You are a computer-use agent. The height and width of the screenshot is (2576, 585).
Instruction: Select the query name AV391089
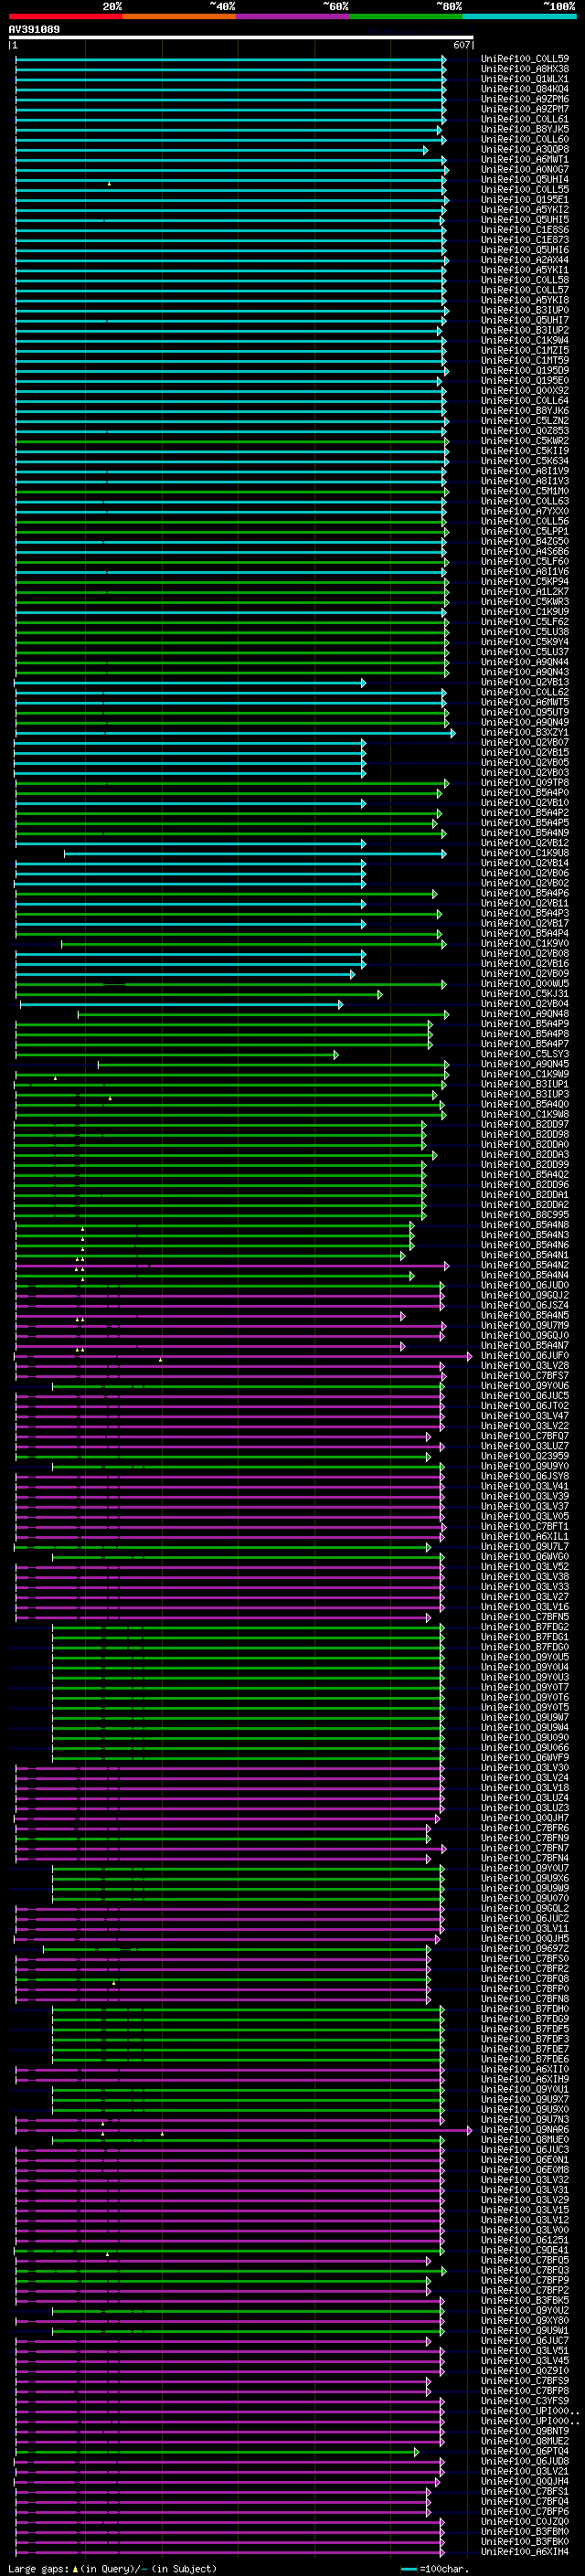(x=34, y=29)
